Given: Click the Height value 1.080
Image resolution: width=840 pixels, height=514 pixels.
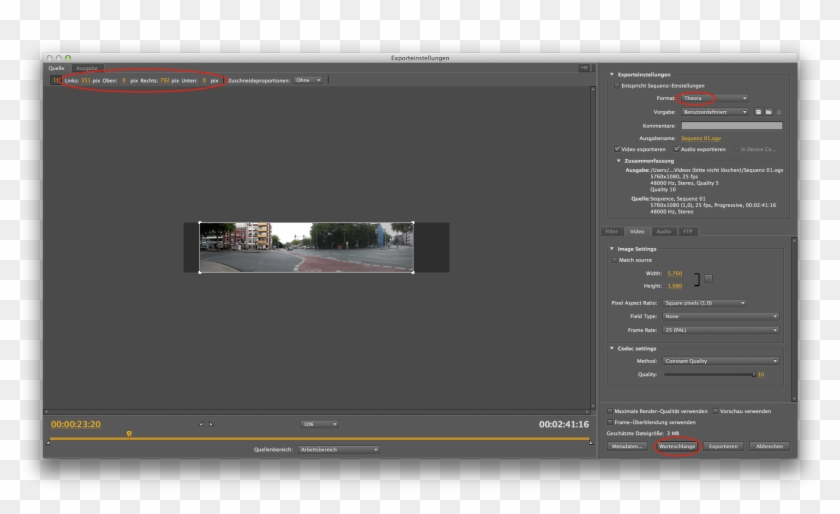Looking at the screenshot, I should (x=674, y=286).
